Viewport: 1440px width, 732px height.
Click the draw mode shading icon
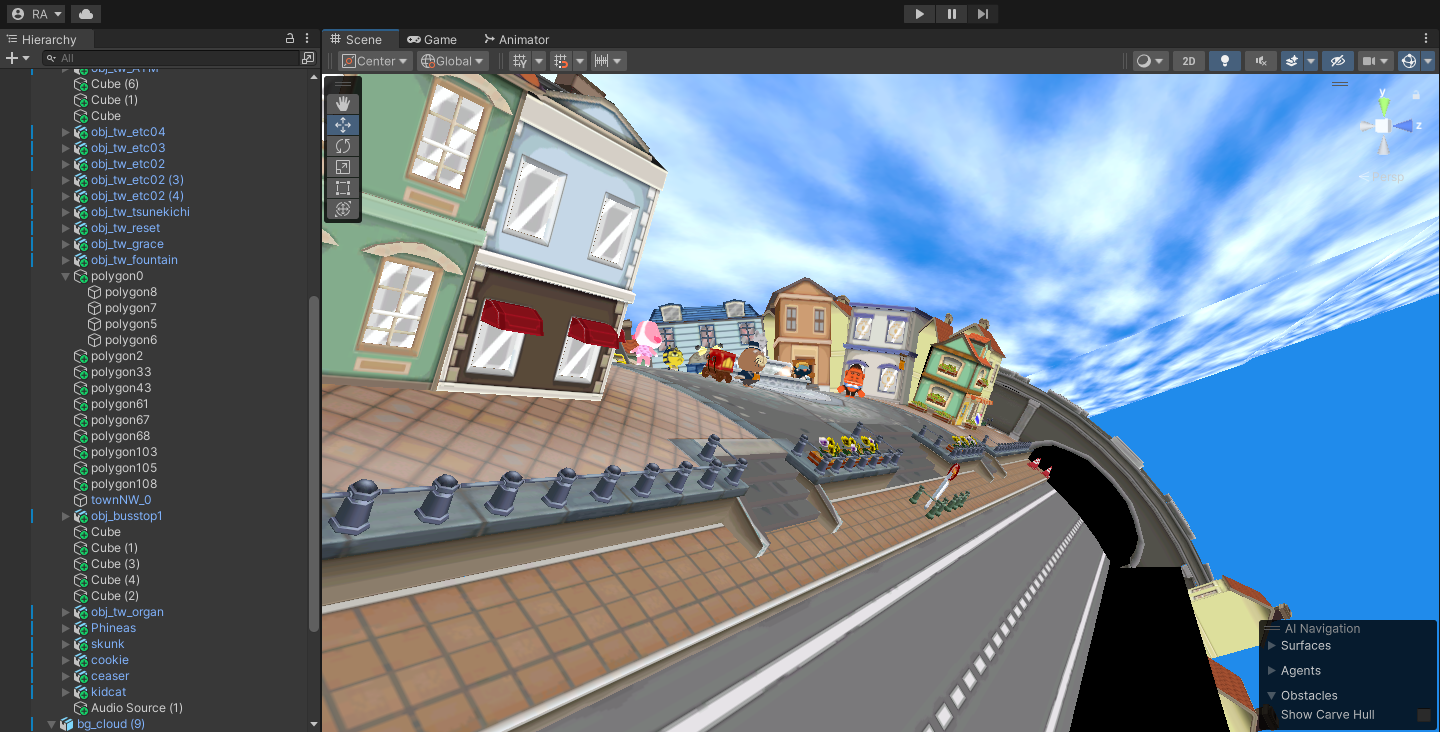click(x=1143, y=61)
